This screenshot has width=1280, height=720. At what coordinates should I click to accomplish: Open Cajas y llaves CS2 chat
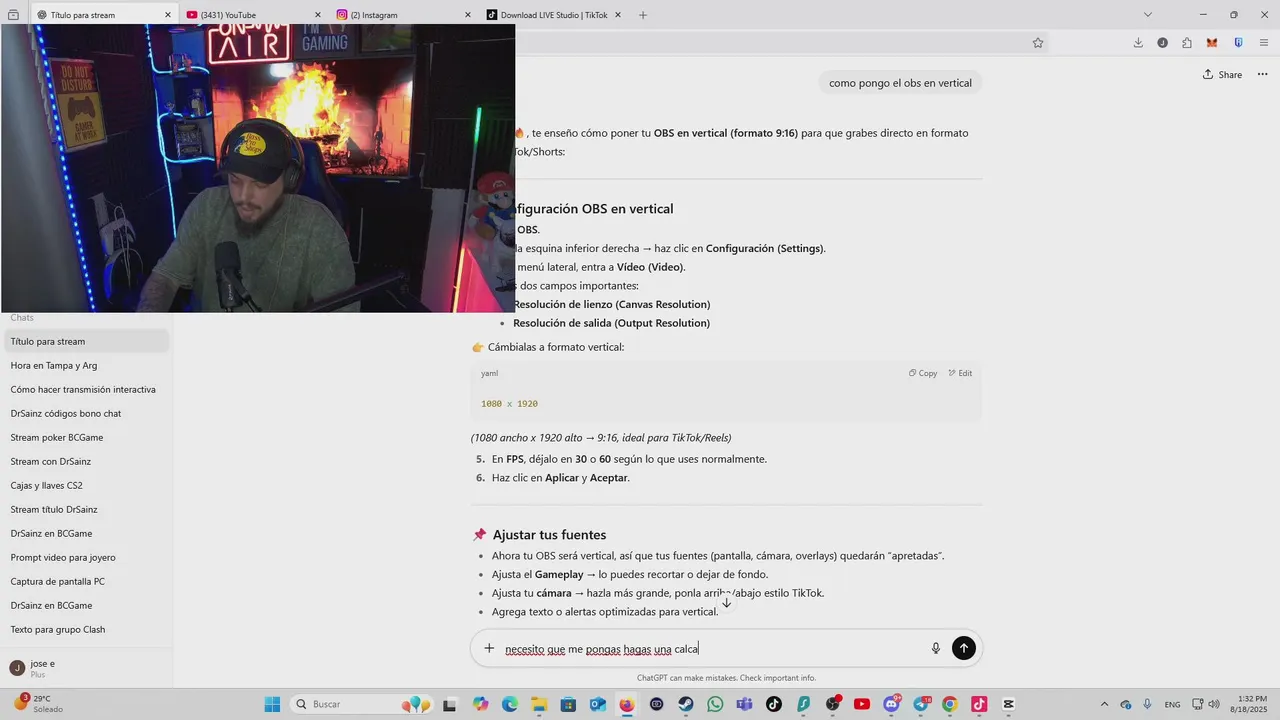[x=86, y=486]
